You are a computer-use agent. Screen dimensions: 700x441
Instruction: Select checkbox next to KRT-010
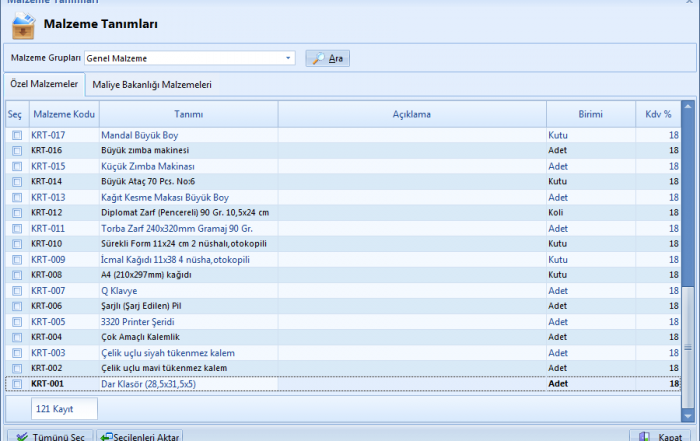click(x=16, y=244)
